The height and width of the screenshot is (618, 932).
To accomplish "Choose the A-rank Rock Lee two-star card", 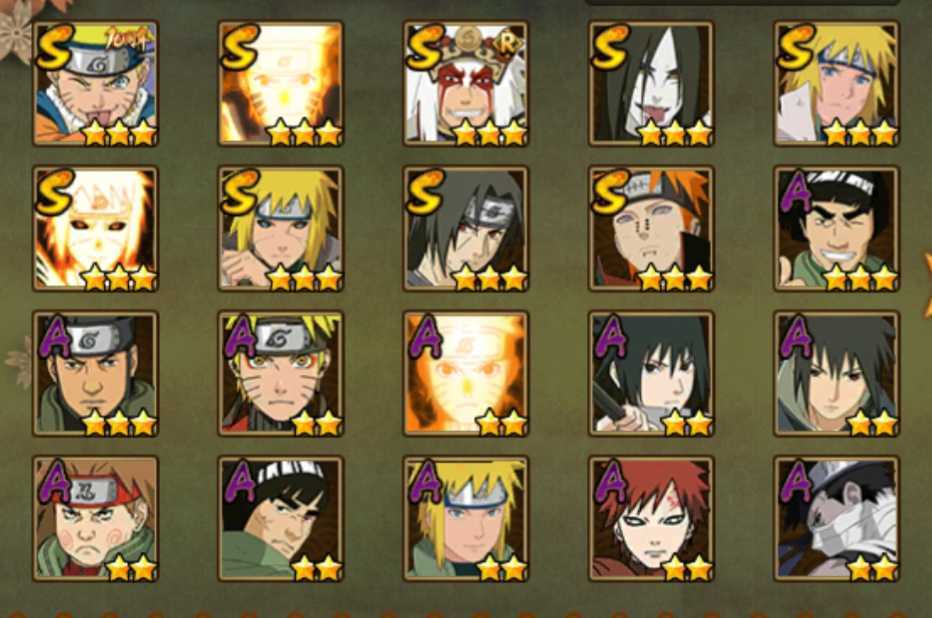I will 281,519.
